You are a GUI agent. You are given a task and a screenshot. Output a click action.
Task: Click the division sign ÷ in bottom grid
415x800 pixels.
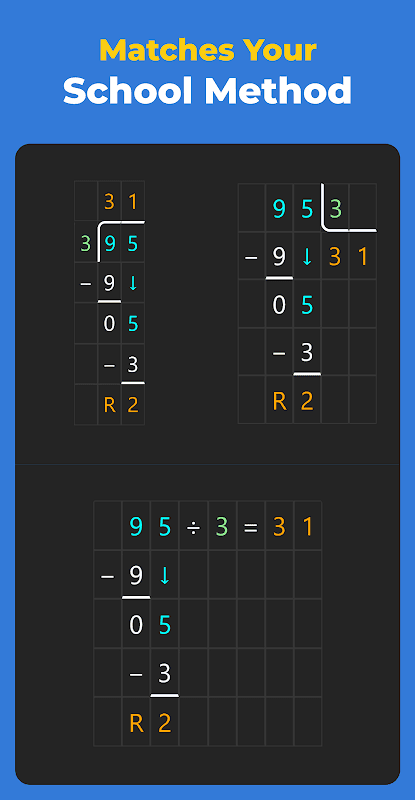[193, 527]
